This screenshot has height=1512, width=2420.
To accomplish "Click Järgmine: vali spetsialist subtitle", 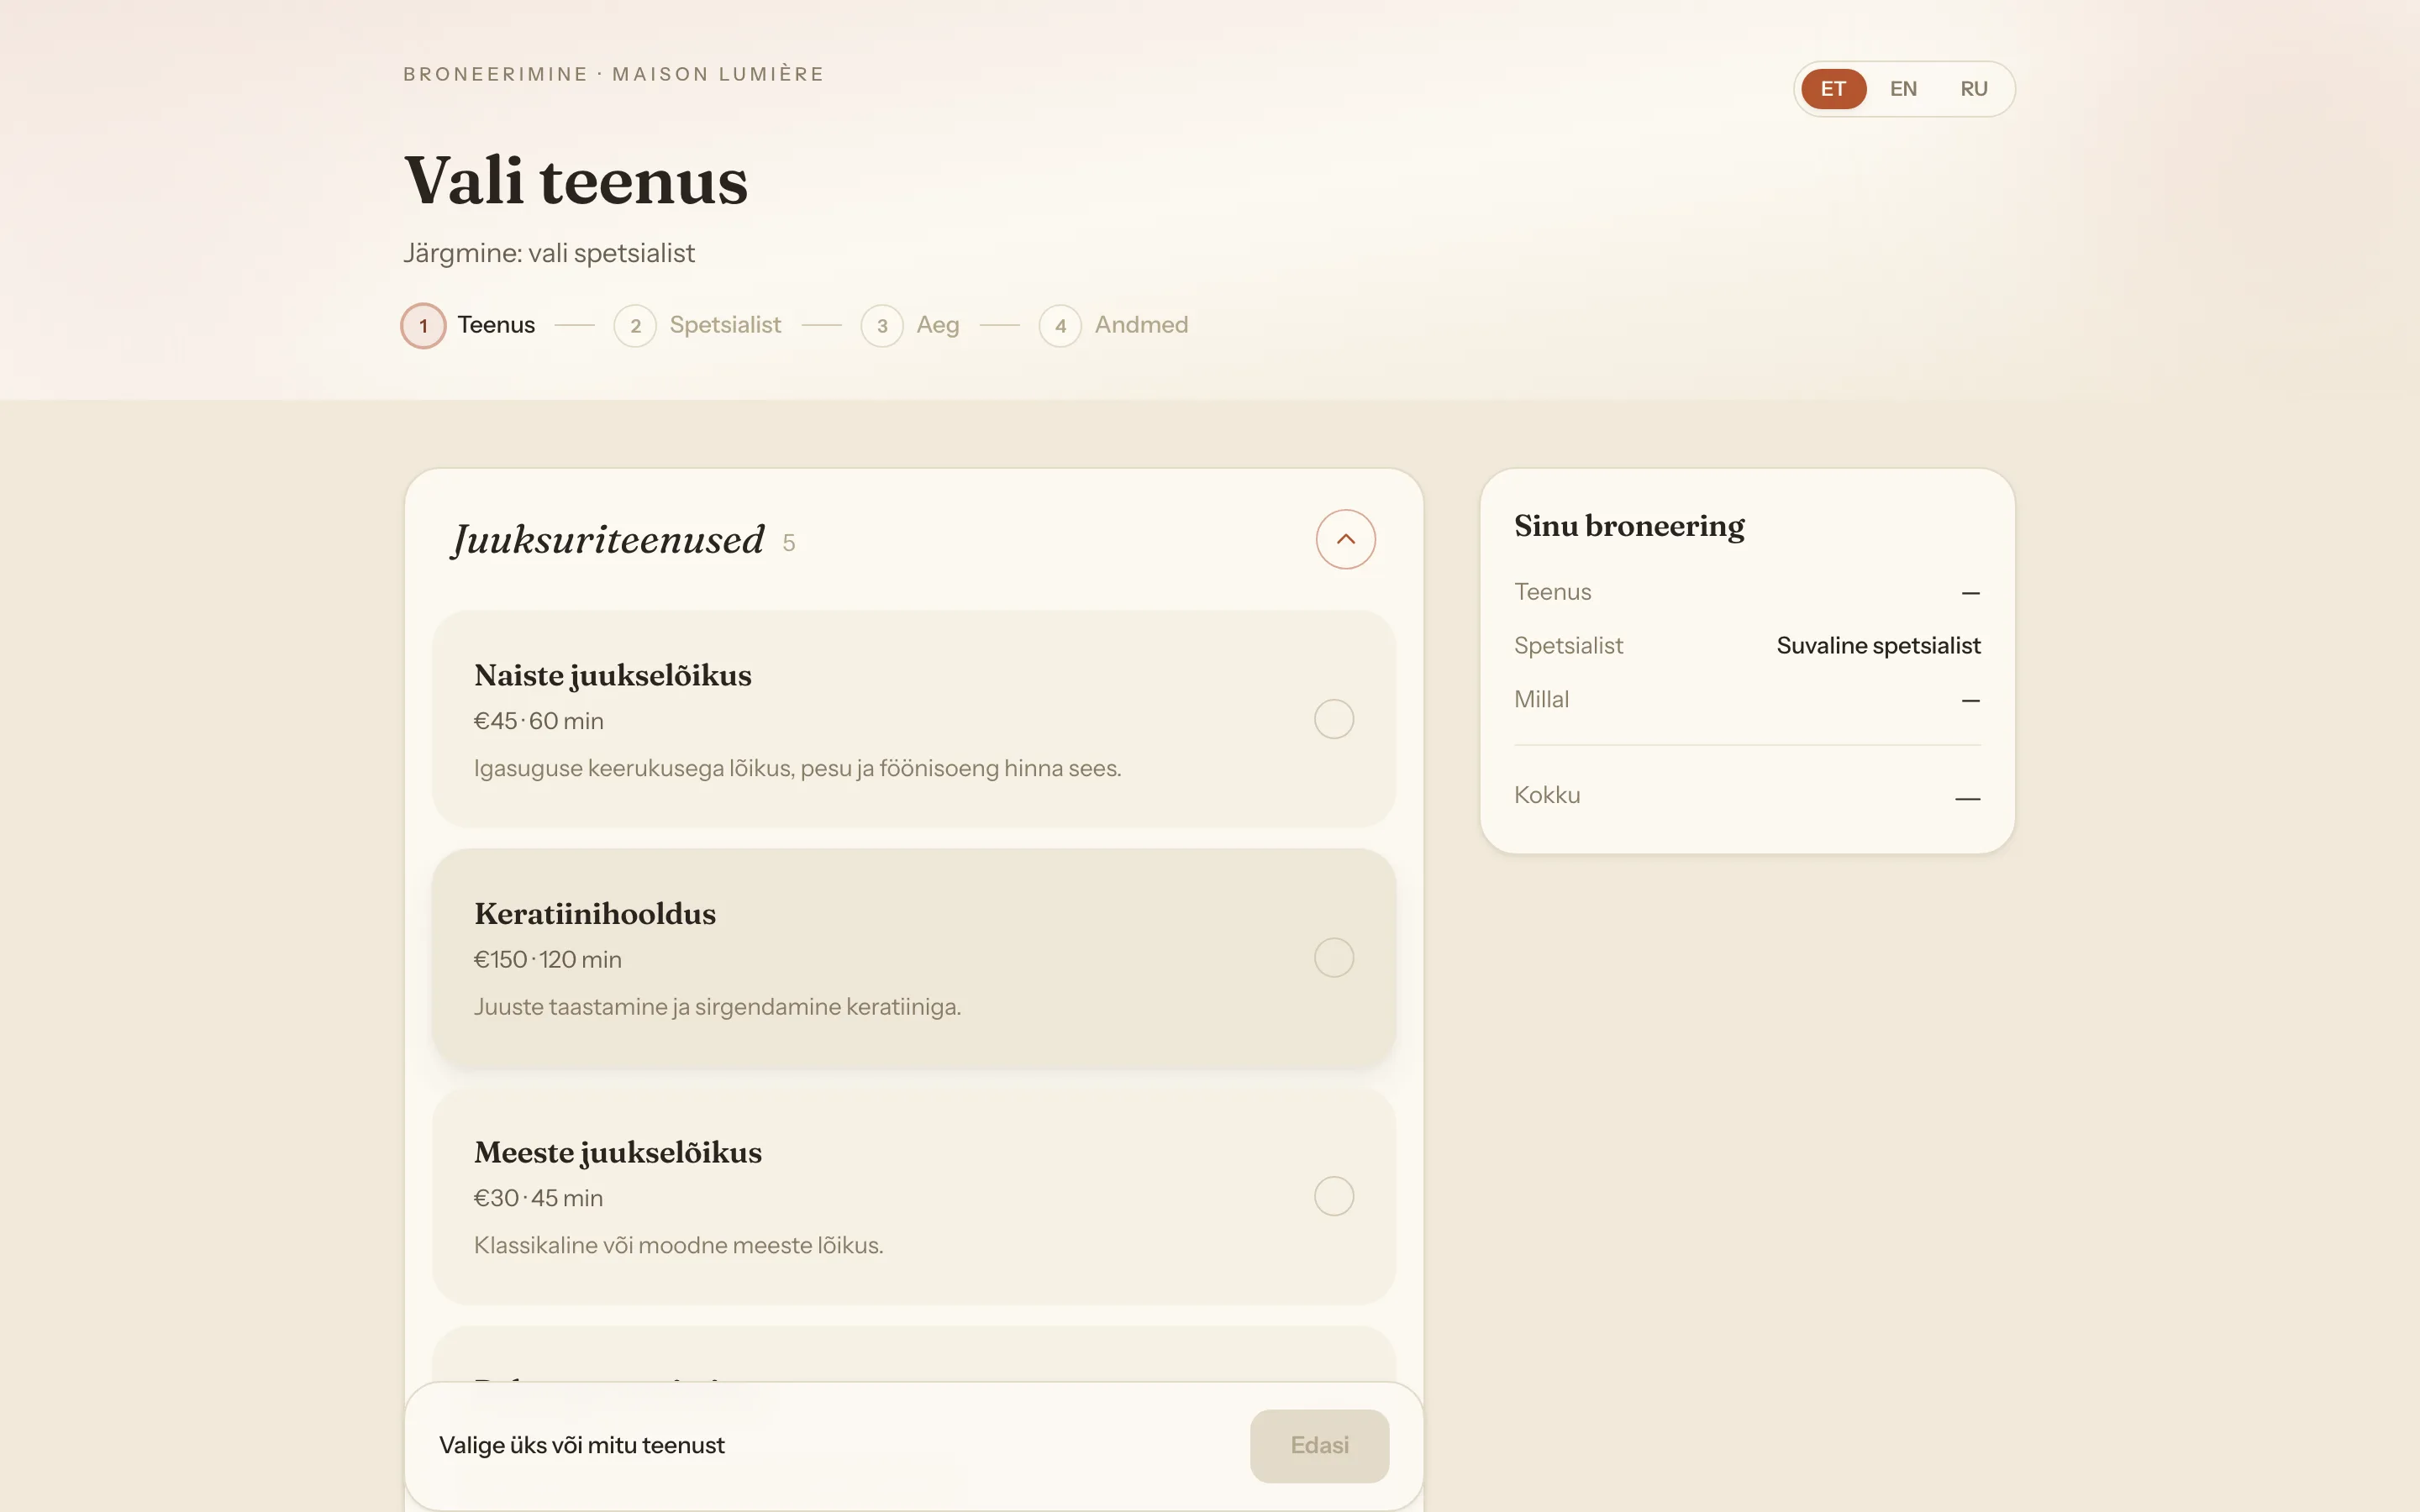I will click(549, 253).
